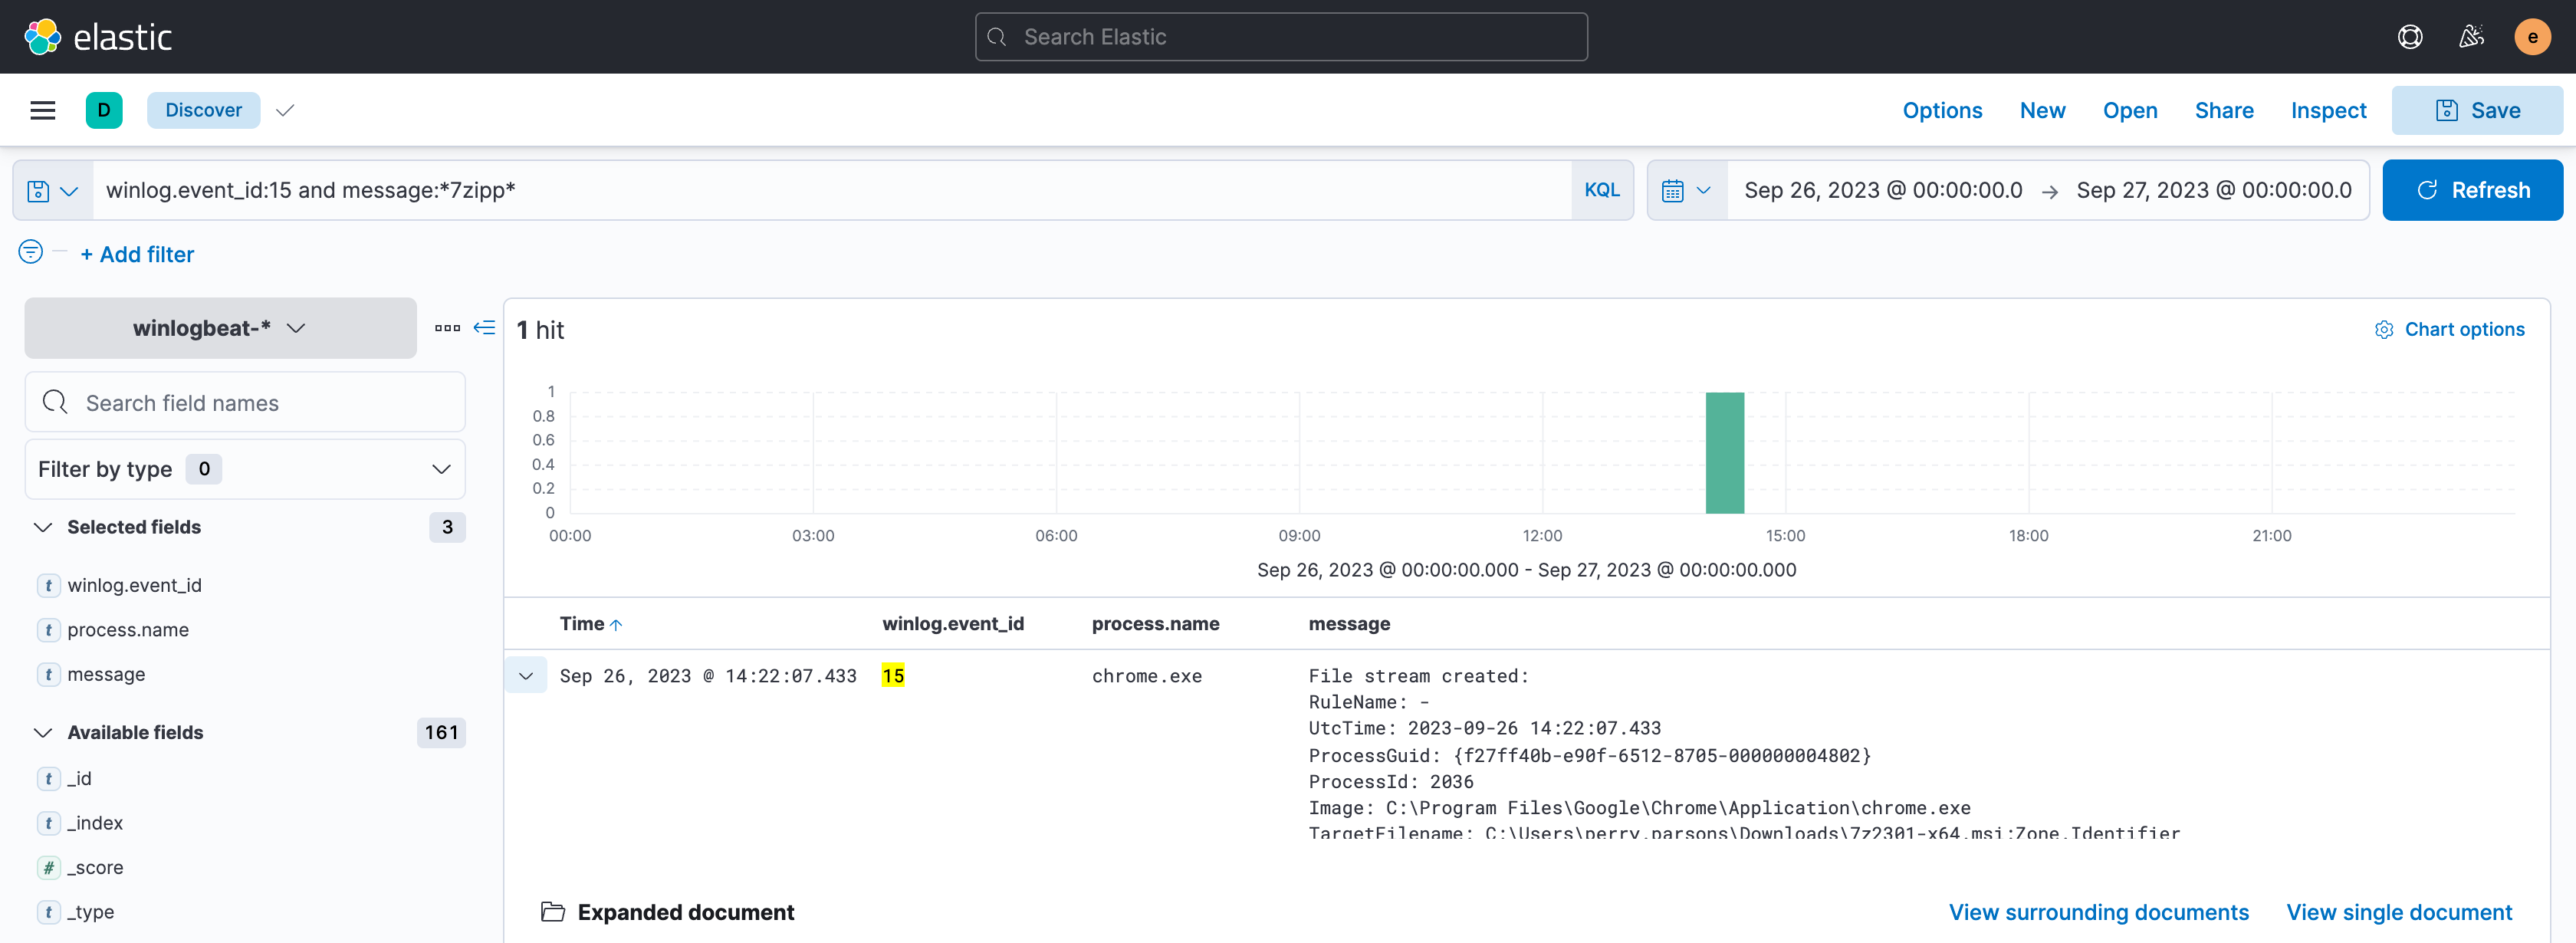Open the newsfeed celebration icon

(x=2471, y=37)
